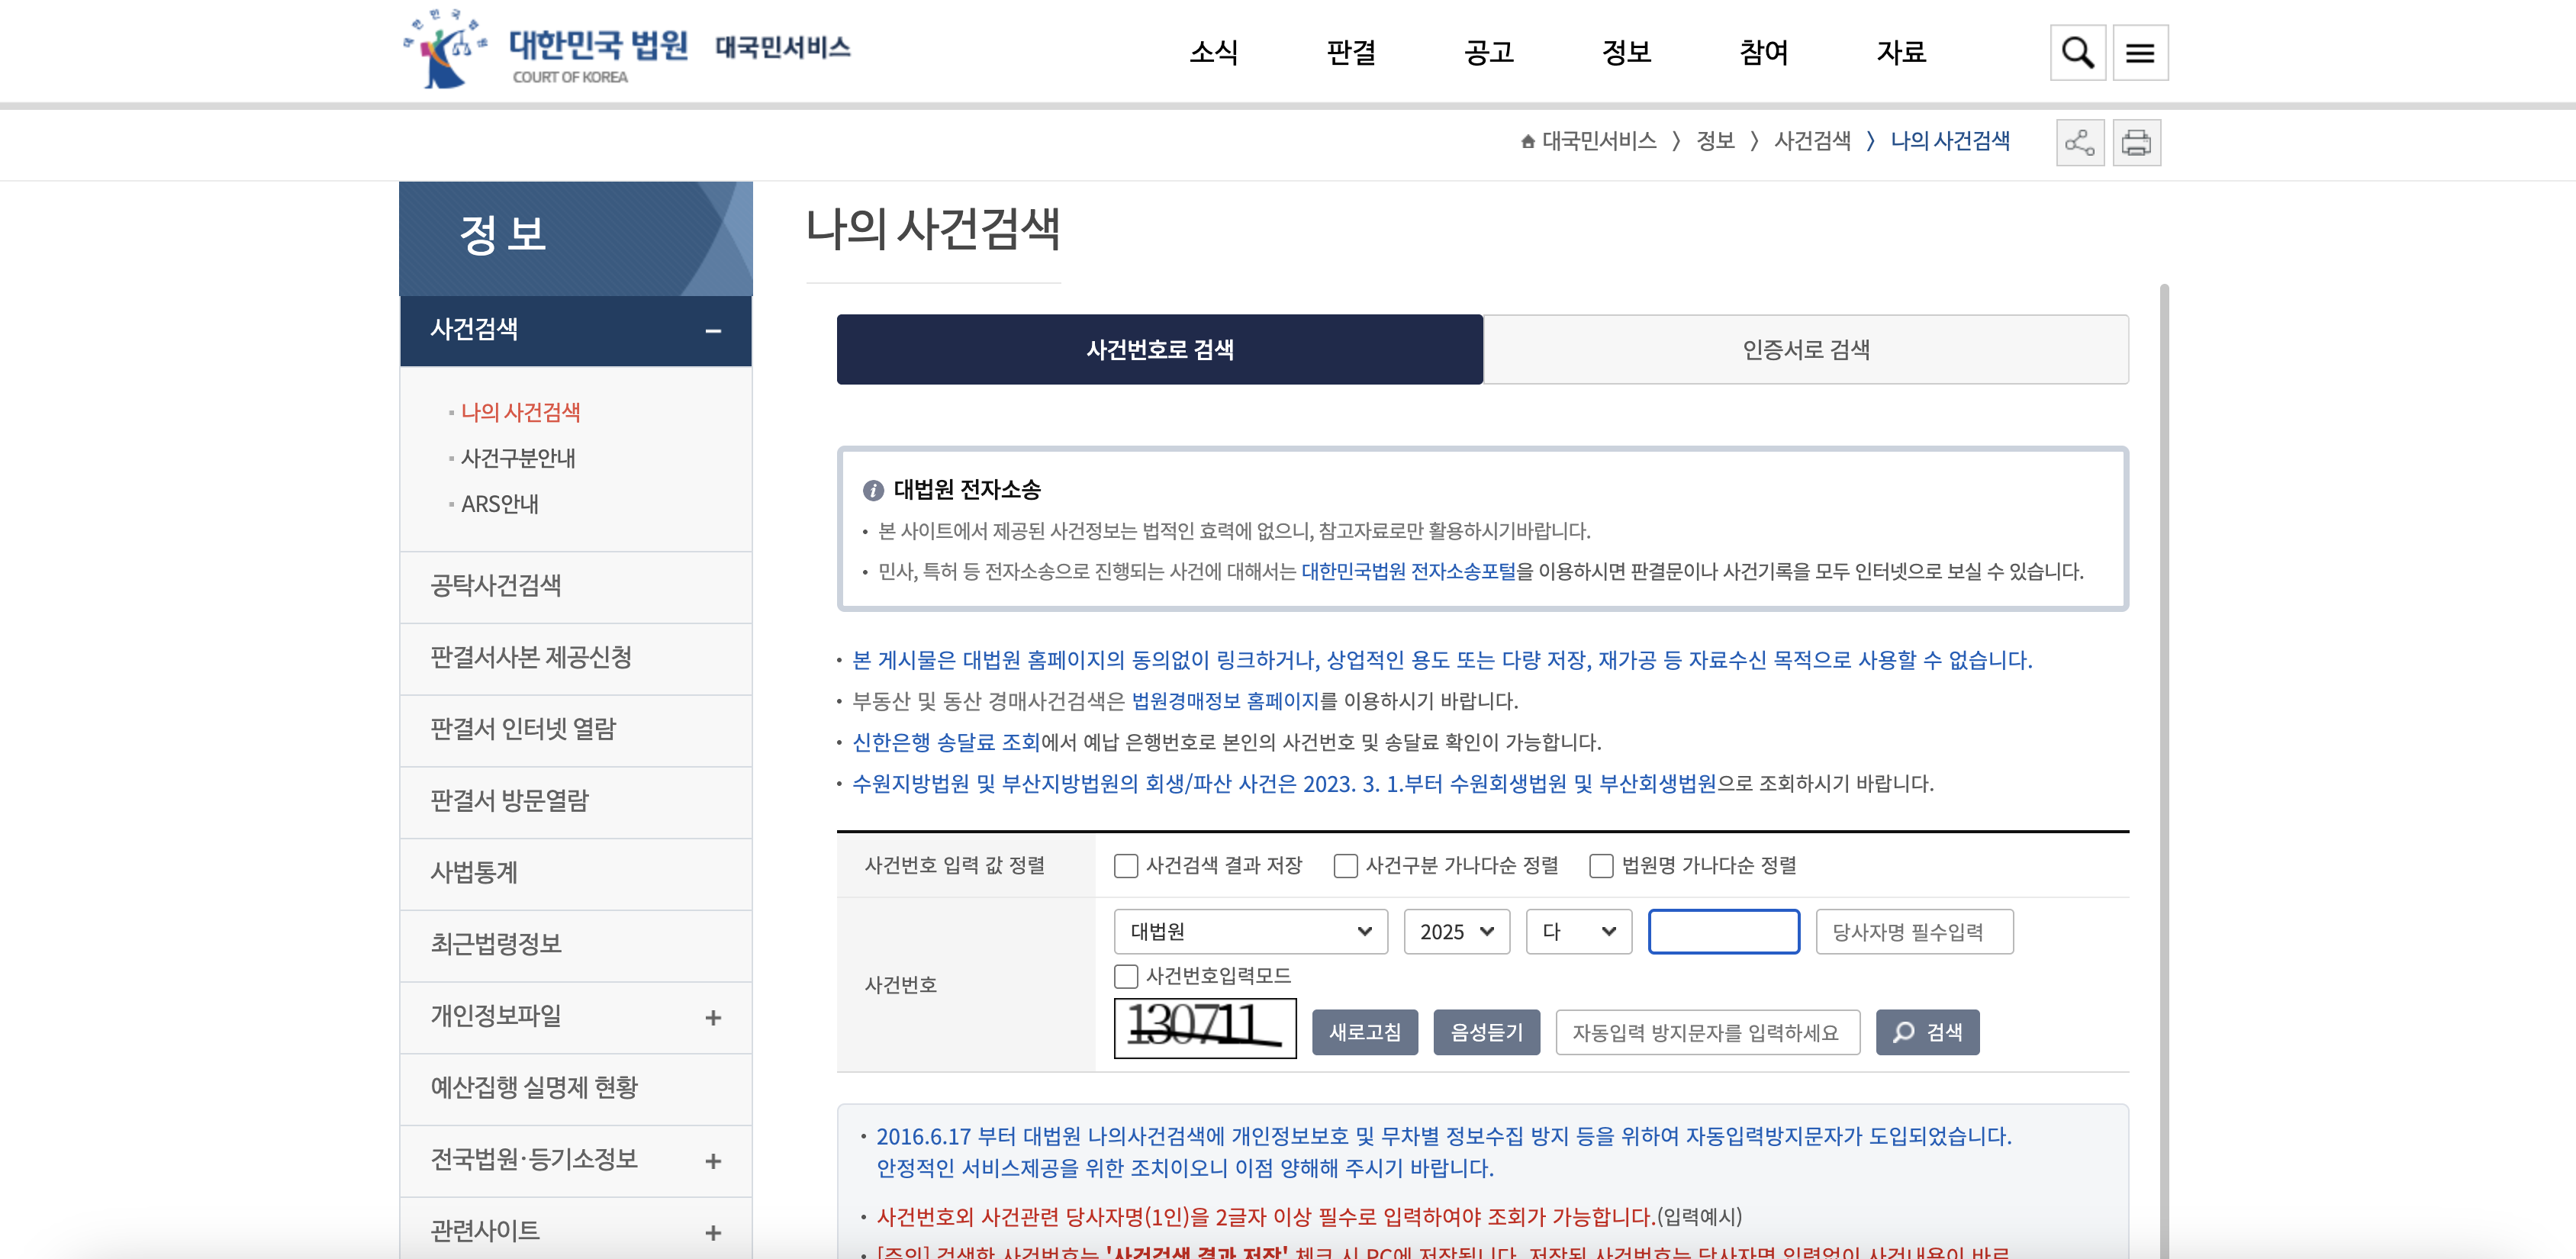Image resolution: width=2576 pixels, height=1259 pixels.
Task: Click the 입력예시 link
Action: [1699, 1217]
